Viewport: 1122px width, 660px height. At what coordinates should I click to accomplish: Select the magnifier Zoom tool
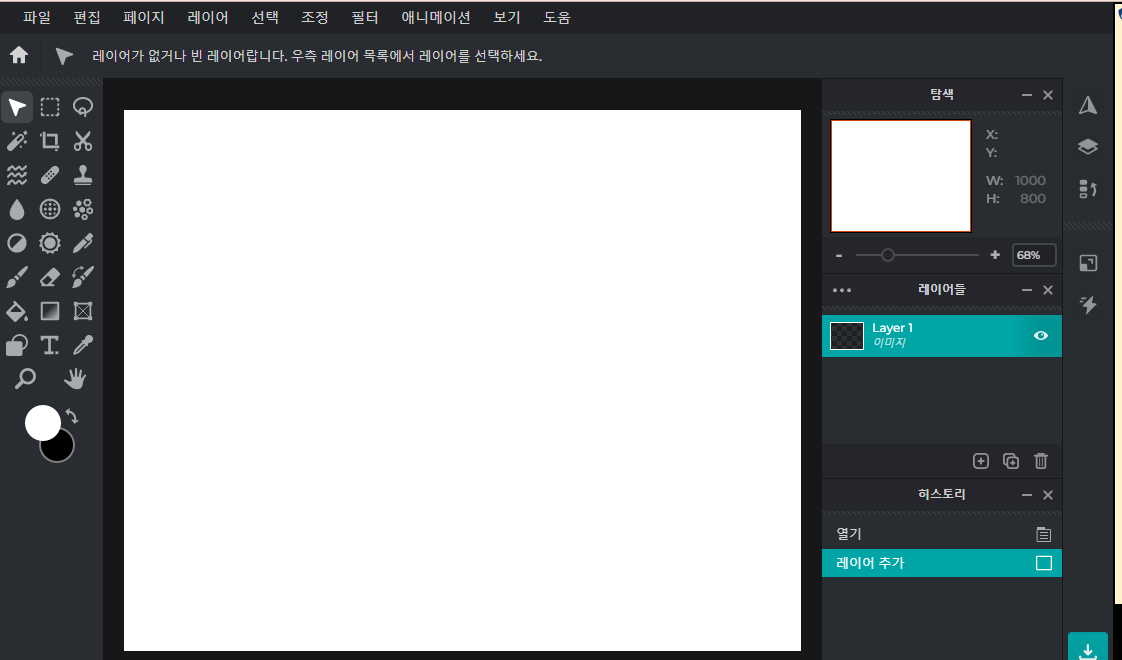(25, 379)
